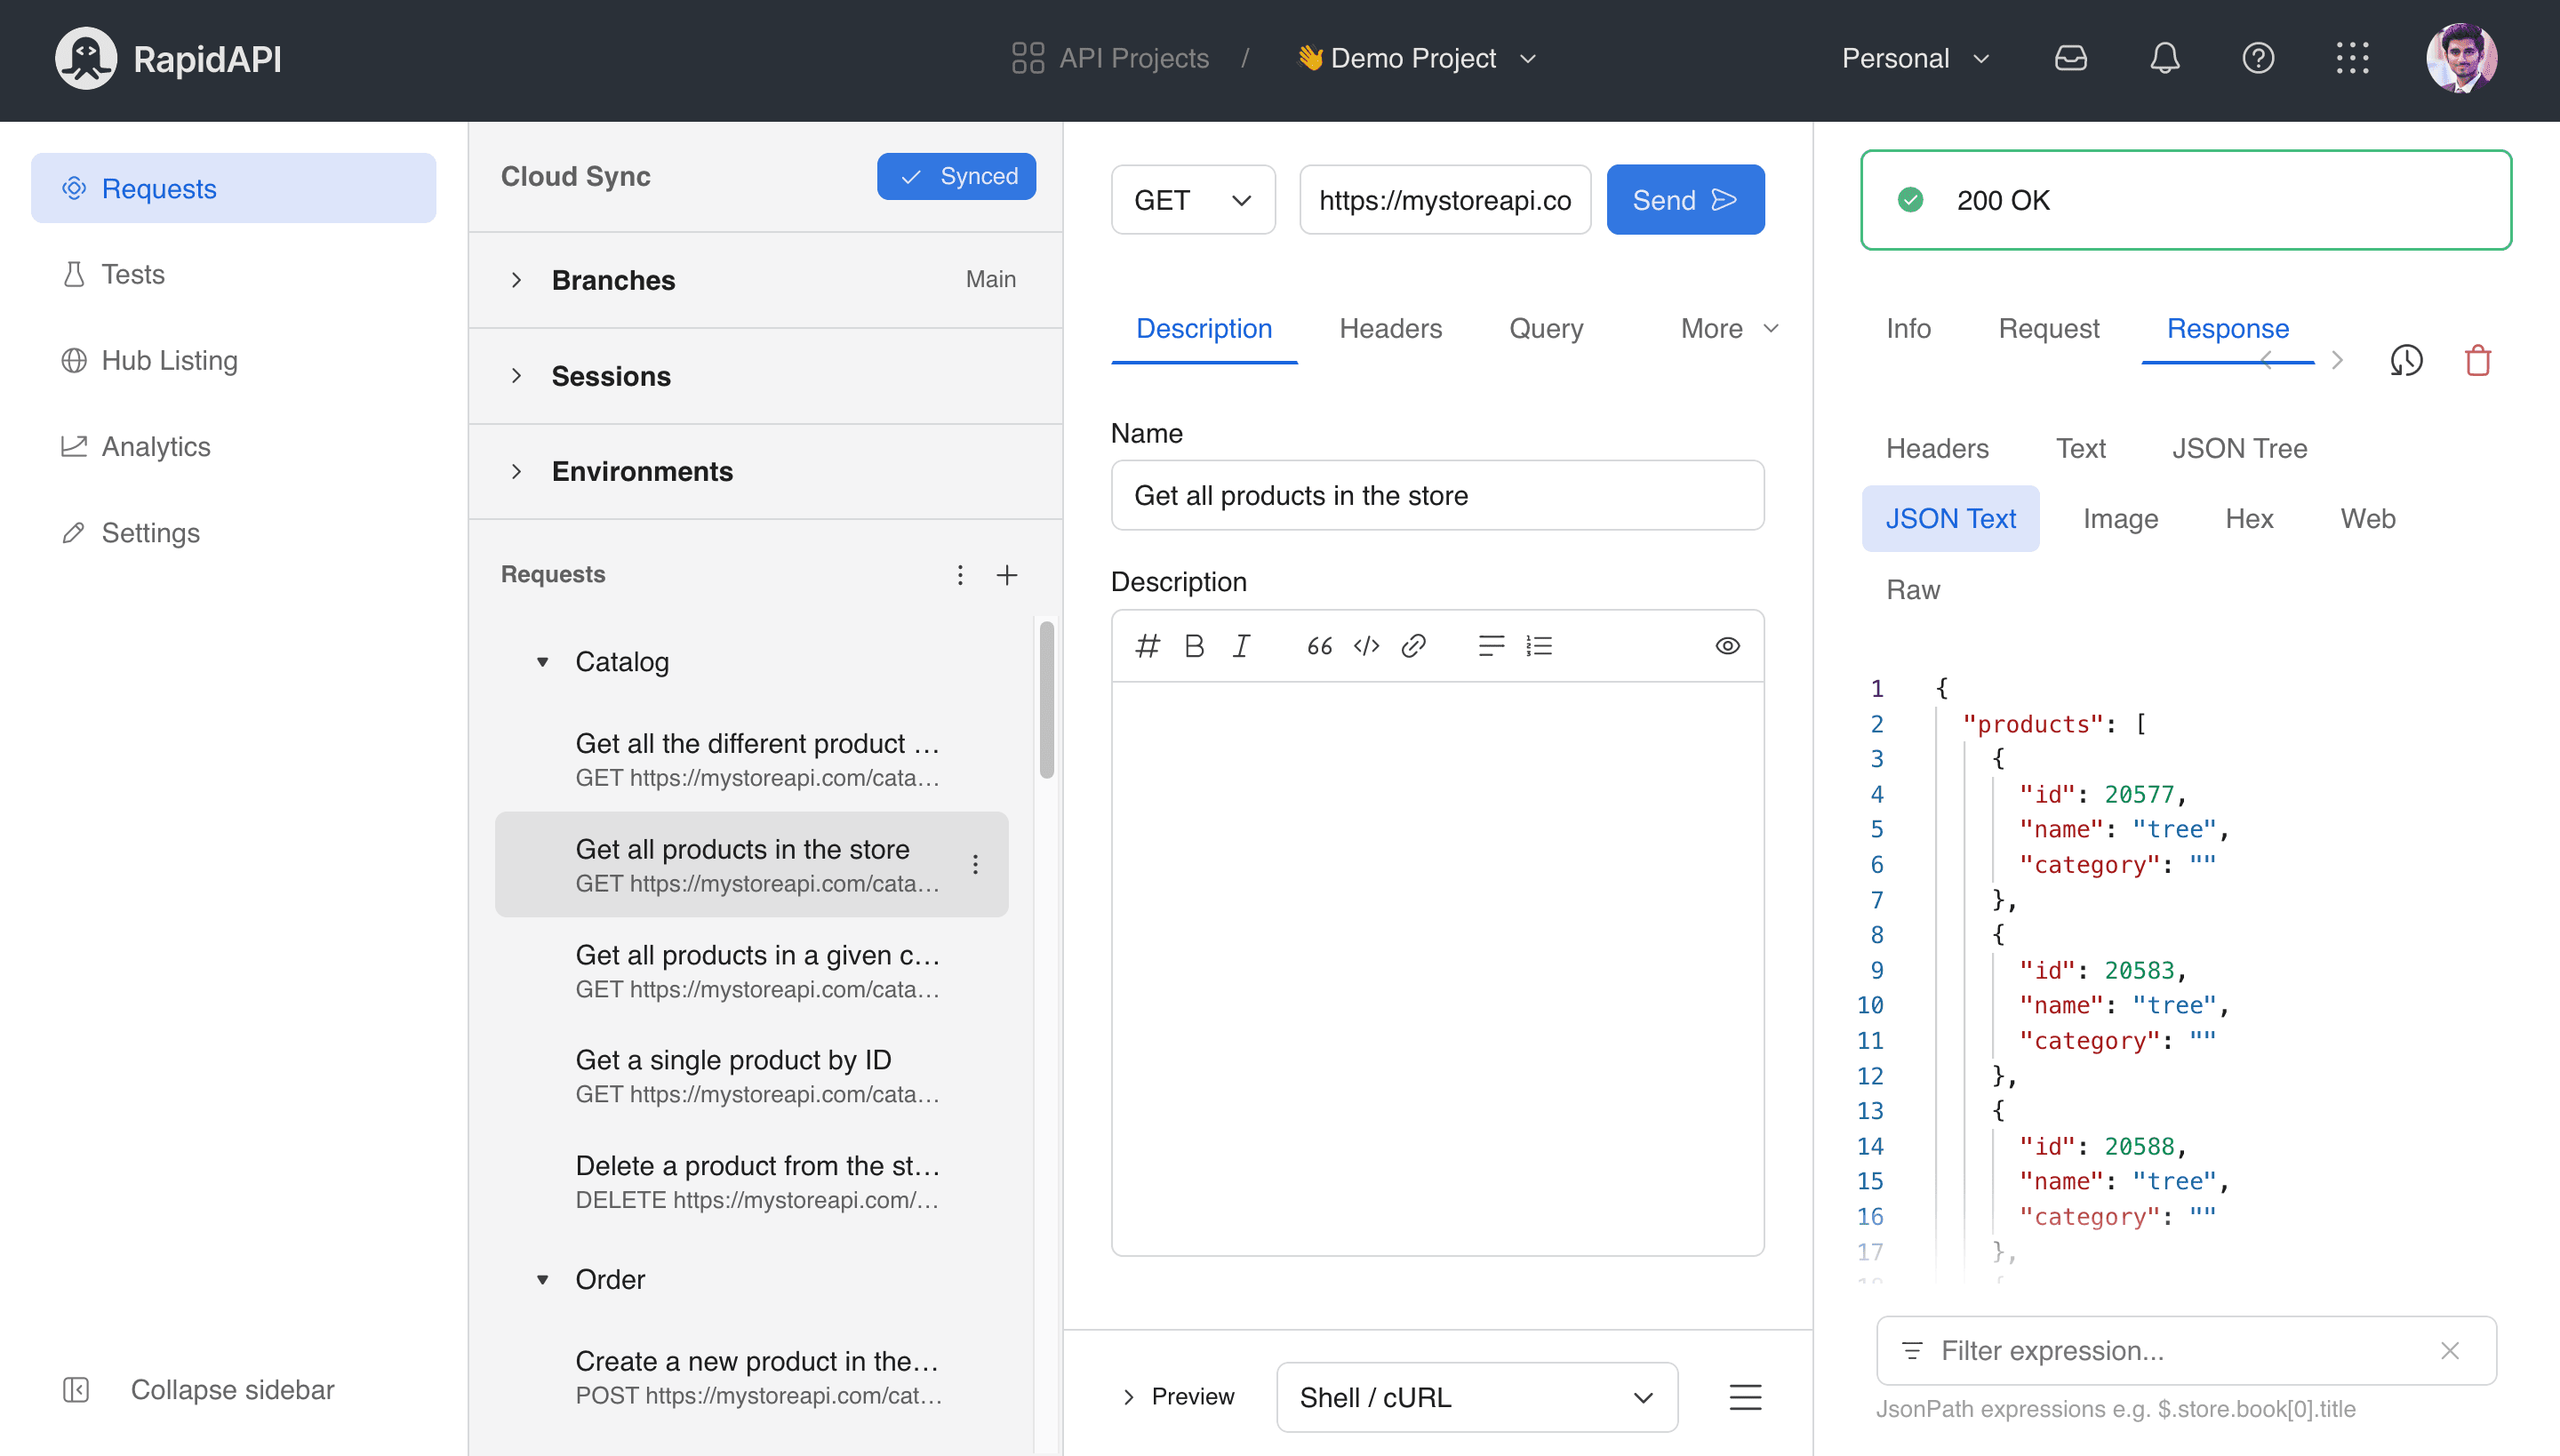
Task: Click the Cloud Sync Synced button
Action: pyautogui.click(x=956, y=176)
